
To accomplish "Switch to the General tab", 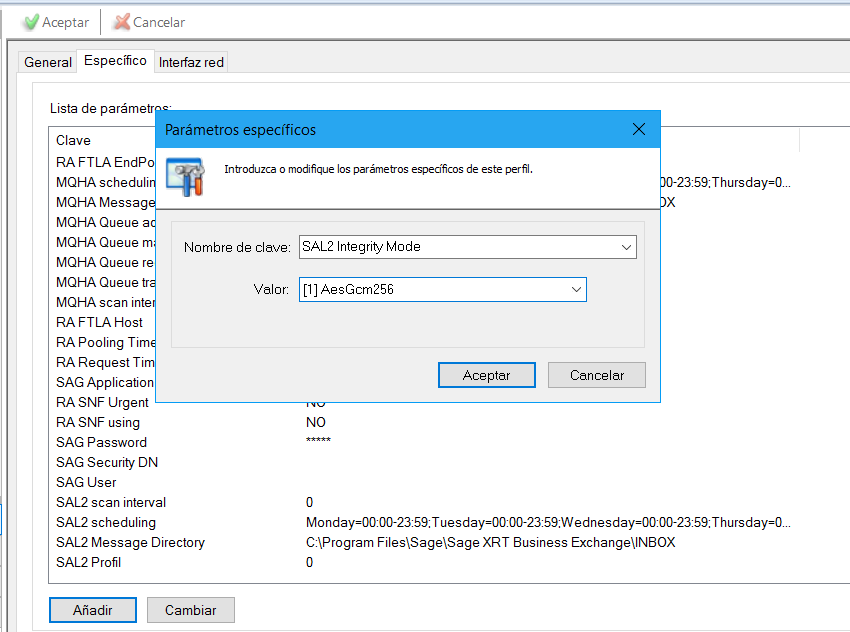I will [48, 62].
